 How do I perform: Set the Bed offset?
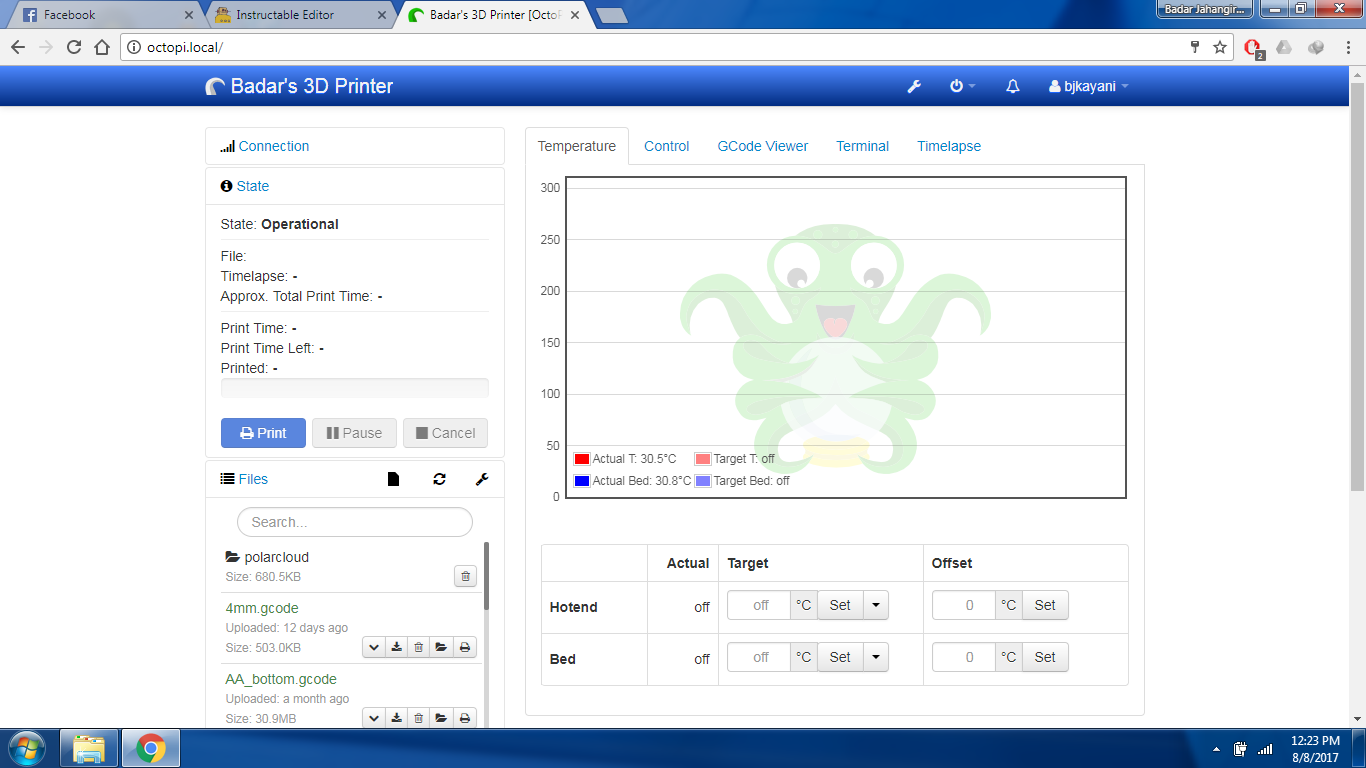click(1045, 657)
